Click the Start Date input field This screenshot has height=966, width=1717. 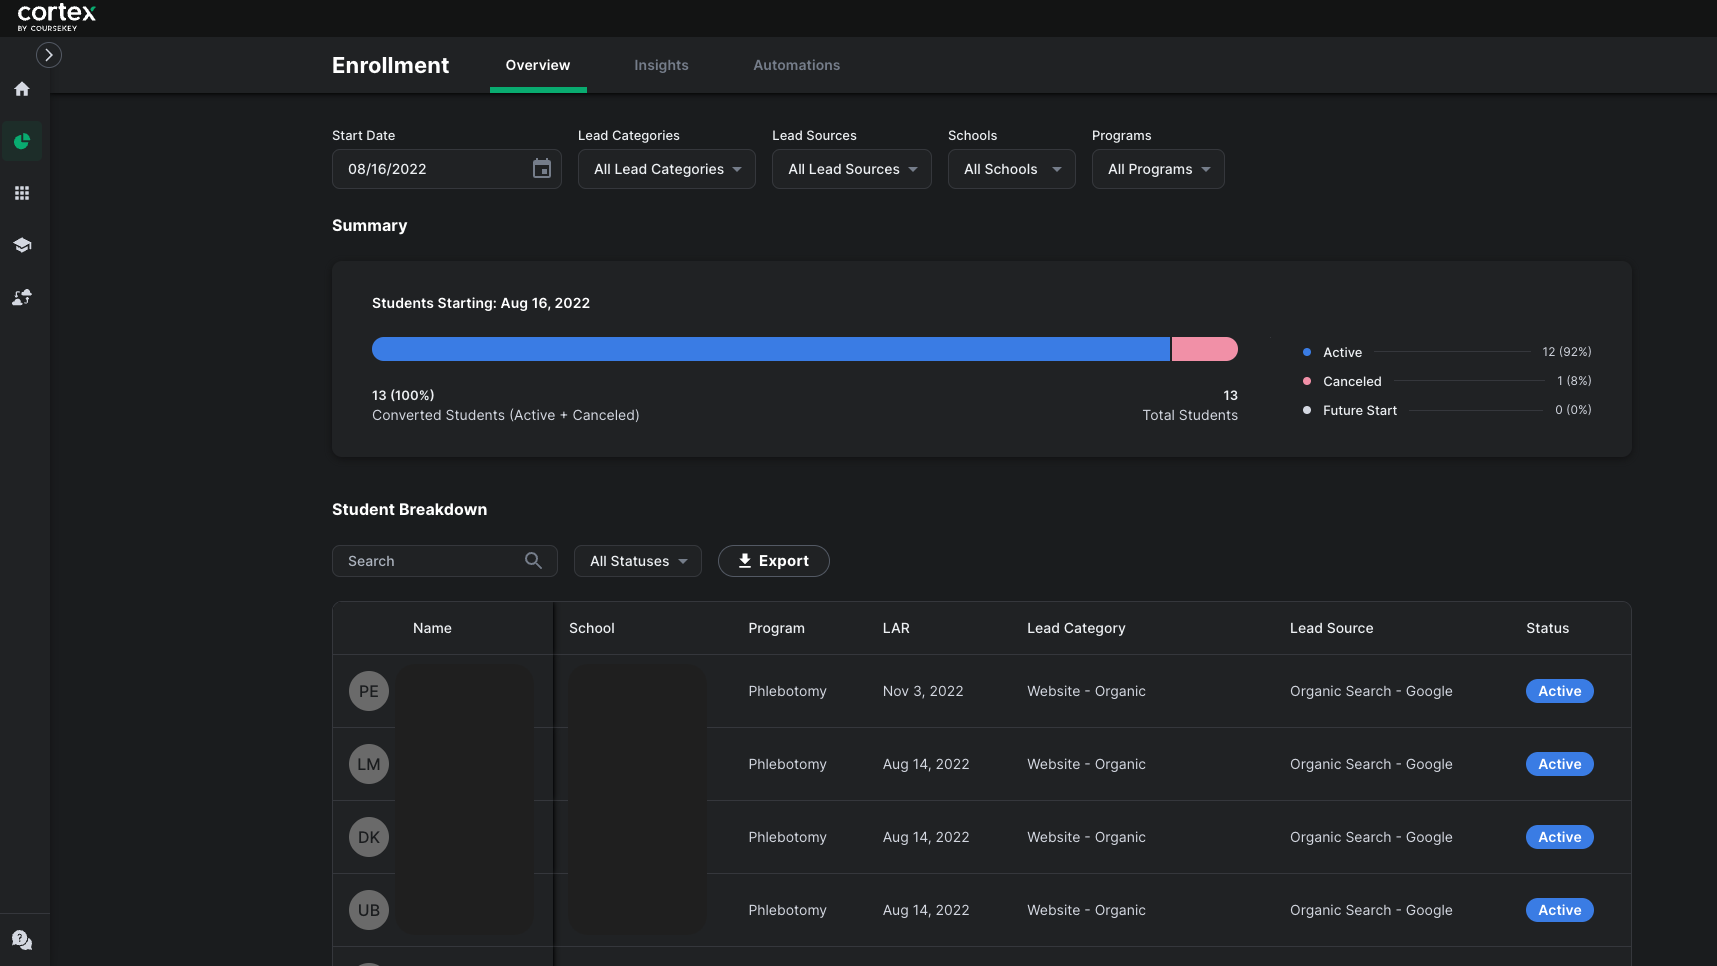point(447,169)
